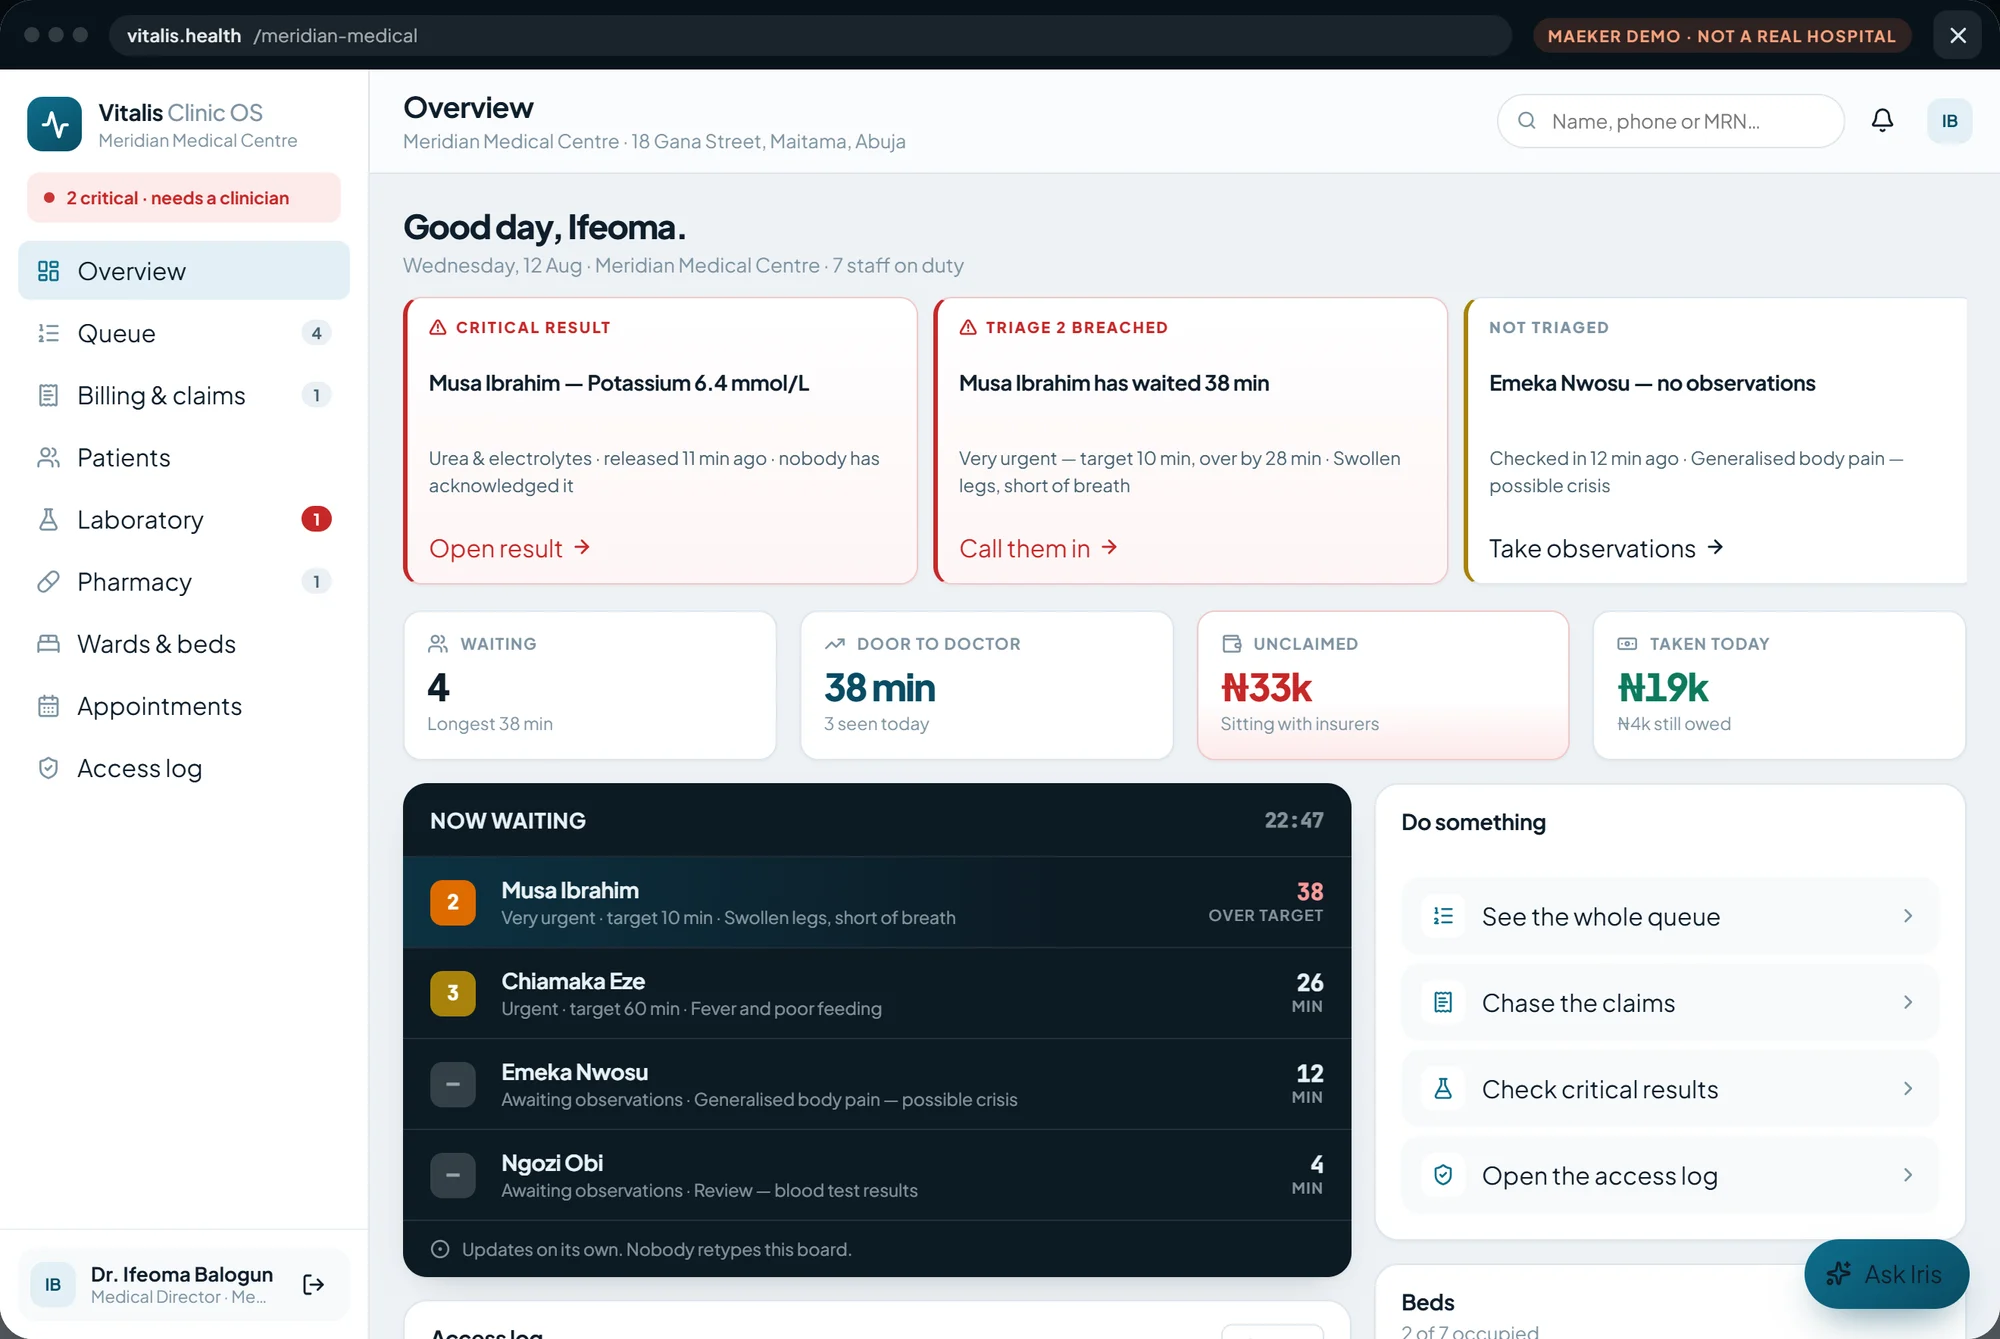Viewport: 2000px width, 1339px height.
Task: Click the warning triangle on Critical Result card
Action: pos(438,327)
